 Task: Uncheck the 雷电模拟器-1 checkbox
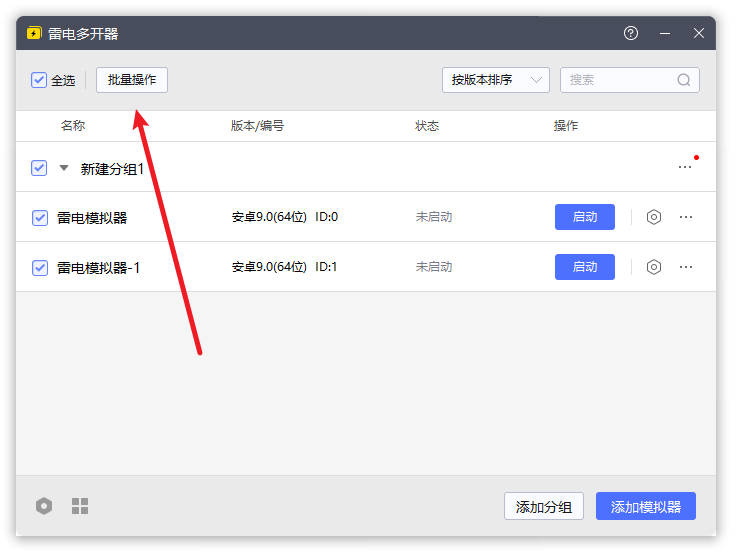(x=40, y=267)
